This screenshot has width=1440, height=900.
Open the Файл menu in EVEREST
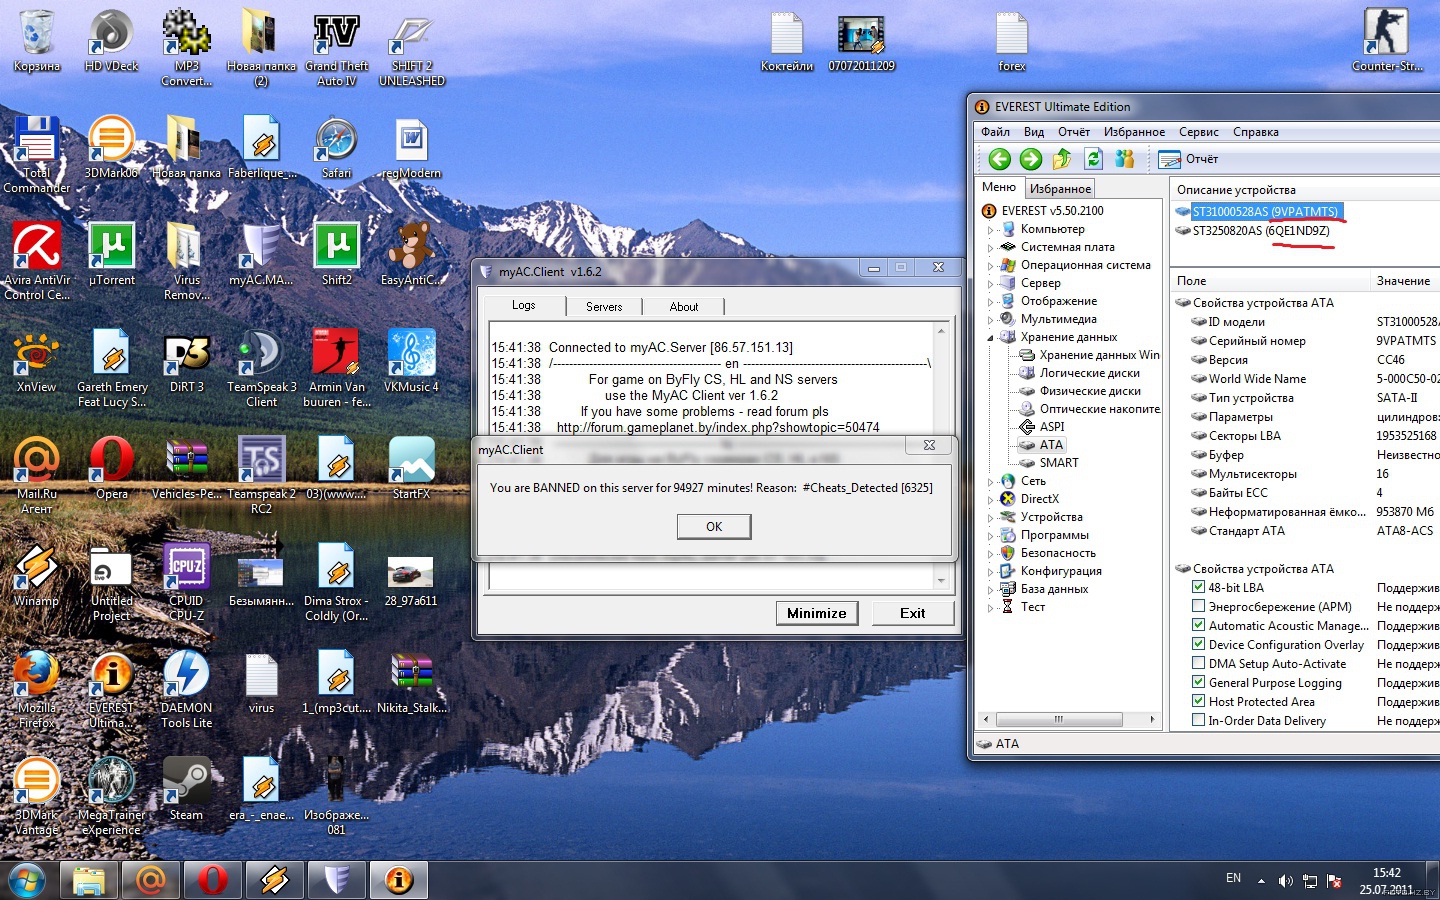click(x=995, y=132)
